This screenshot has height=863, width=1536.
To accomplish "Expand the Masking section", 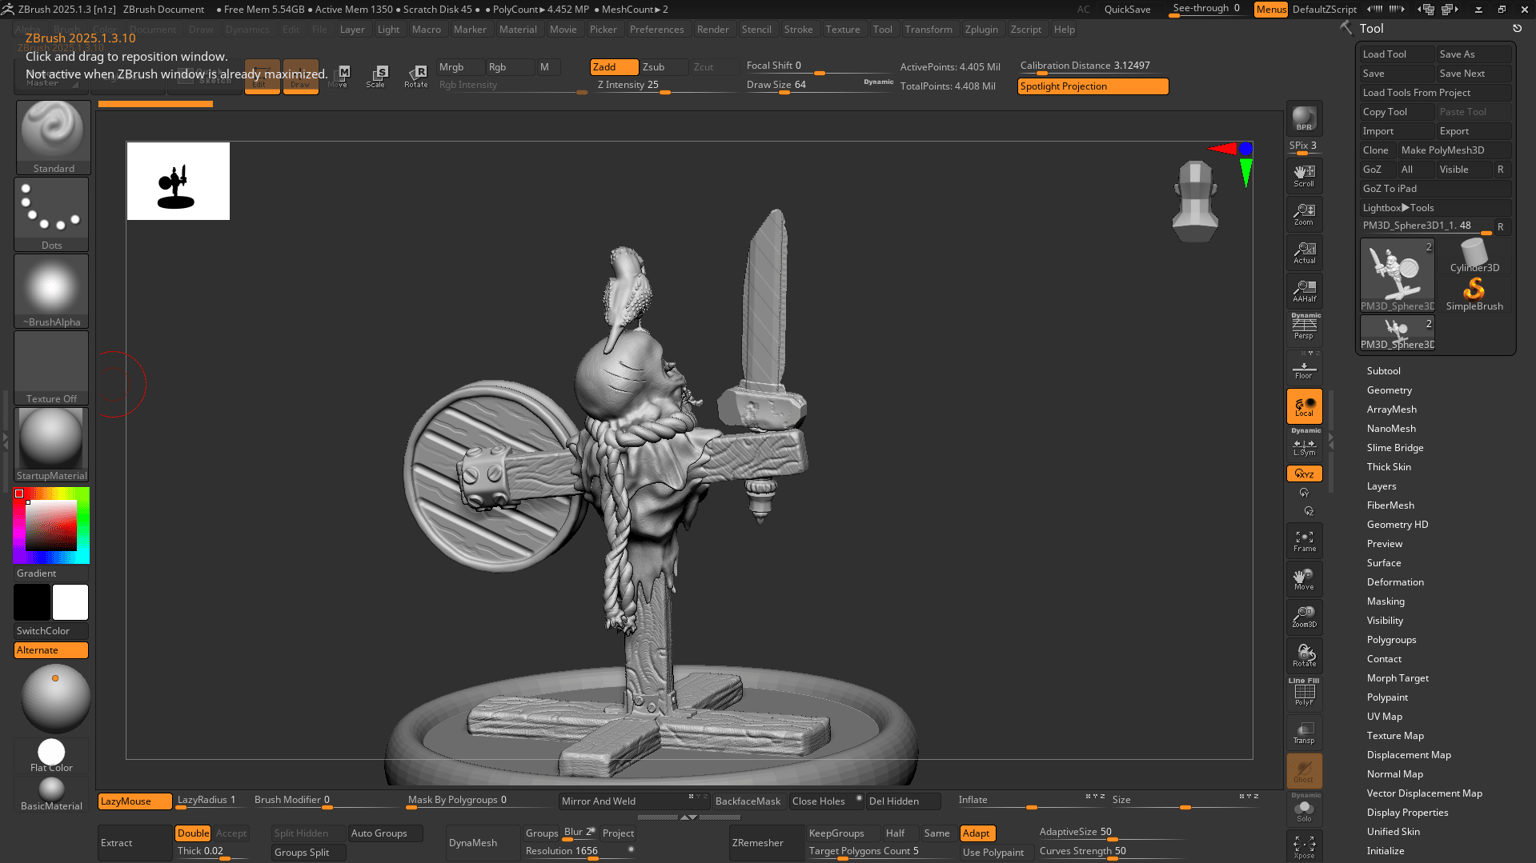I will 1385,601.
